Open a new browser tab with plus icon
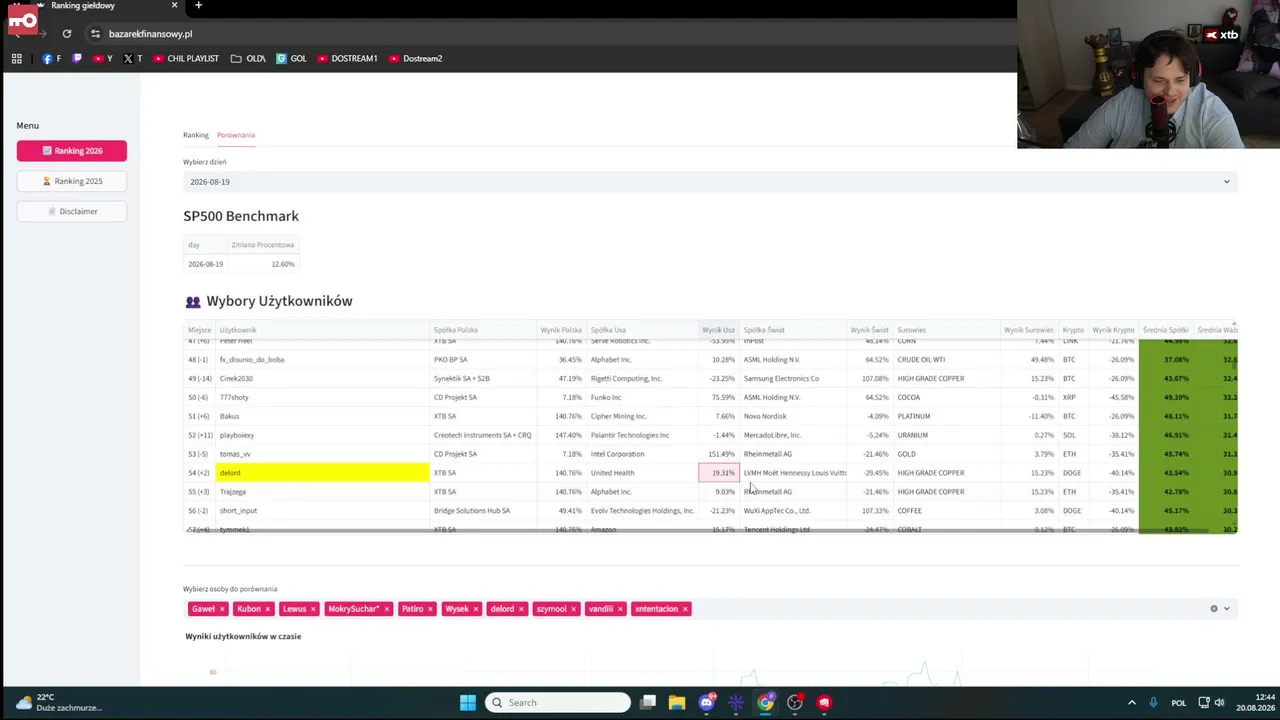The image size is (1280, 720). tap(198, 6)
